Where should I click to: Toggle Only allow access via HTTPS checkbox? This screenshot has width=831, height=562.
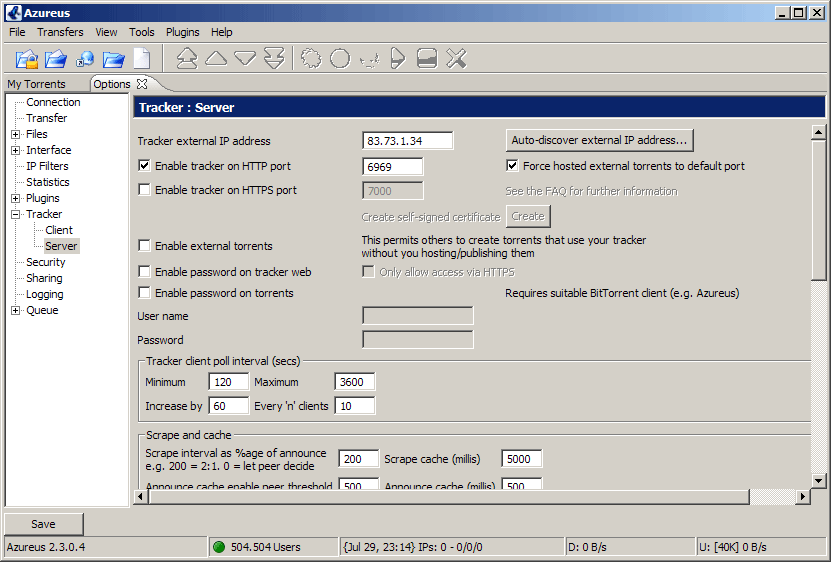click(x=368, y=271)
